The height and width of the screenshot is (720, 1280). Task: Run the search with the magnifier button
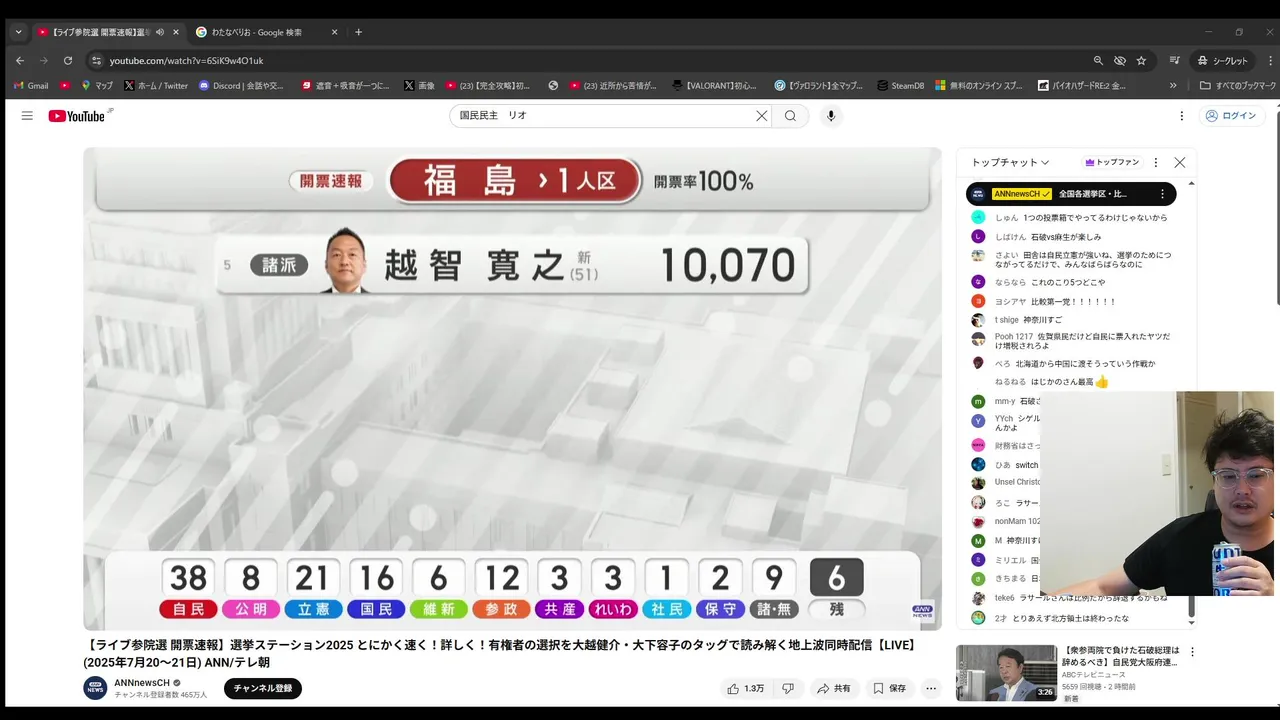pos(790,116)
